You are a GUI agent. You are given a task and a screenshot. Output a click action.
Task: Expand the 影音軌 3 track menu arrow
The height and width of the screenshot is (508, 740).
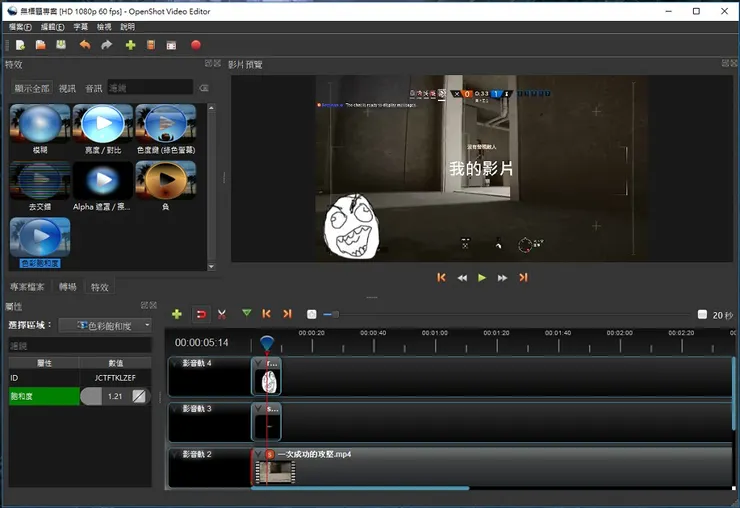(174, 409)
